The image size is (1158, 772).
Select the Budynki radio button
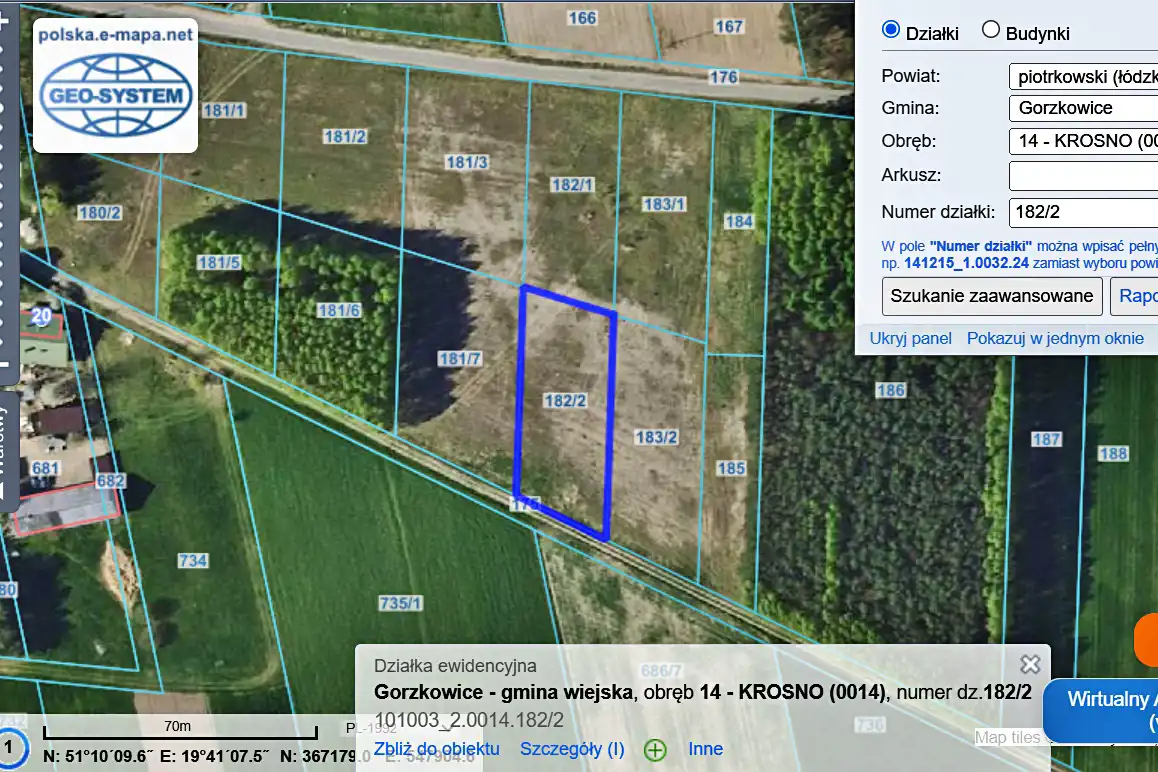click(991, 30)
